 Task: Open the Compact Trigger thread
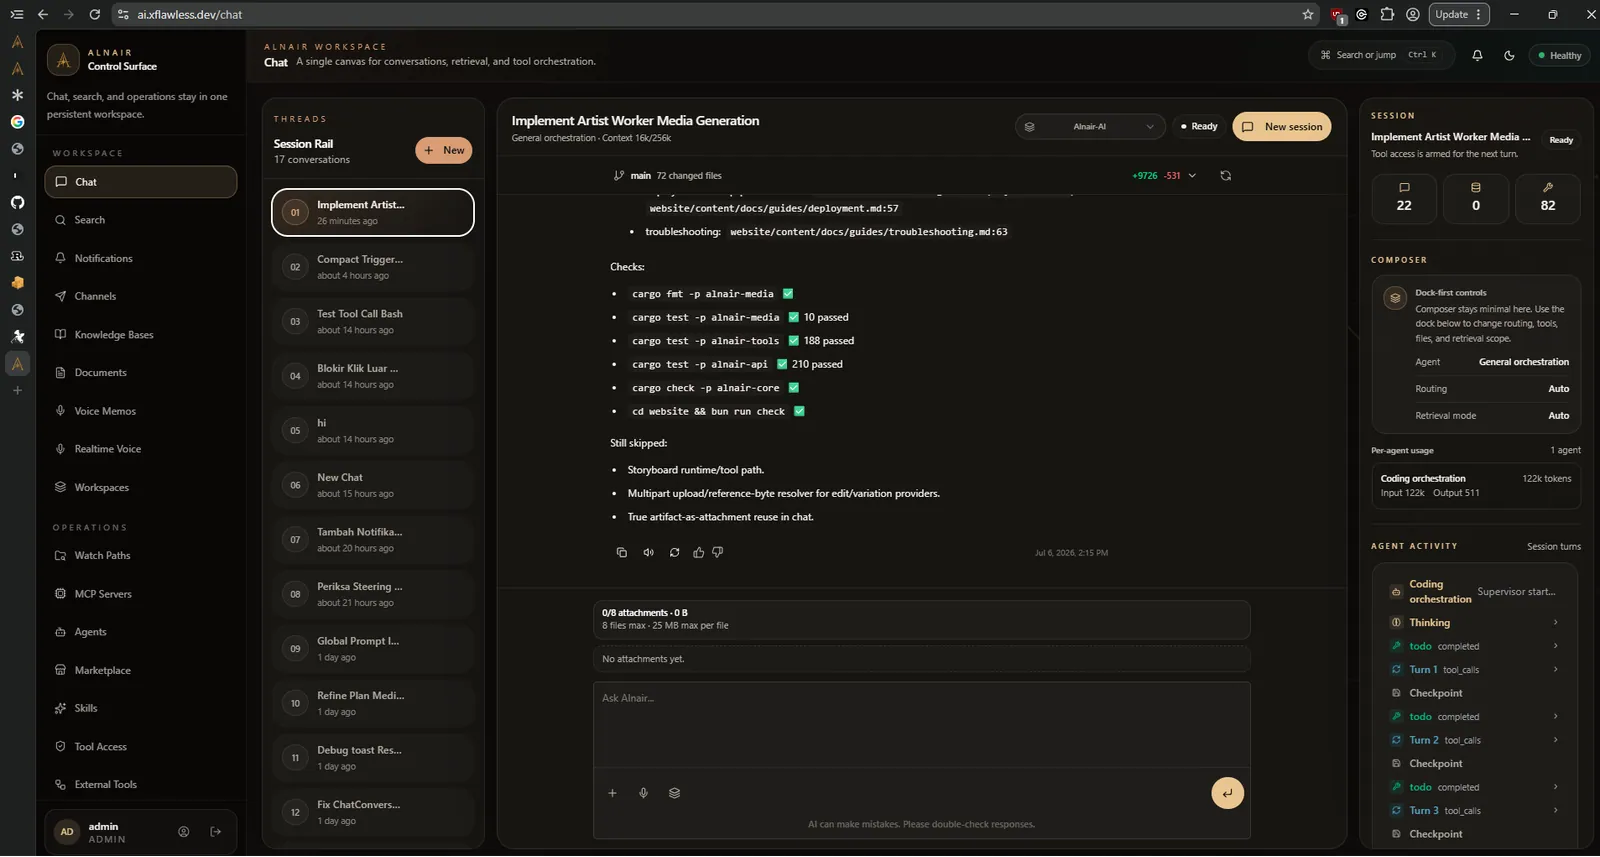(x=373, y=267)
